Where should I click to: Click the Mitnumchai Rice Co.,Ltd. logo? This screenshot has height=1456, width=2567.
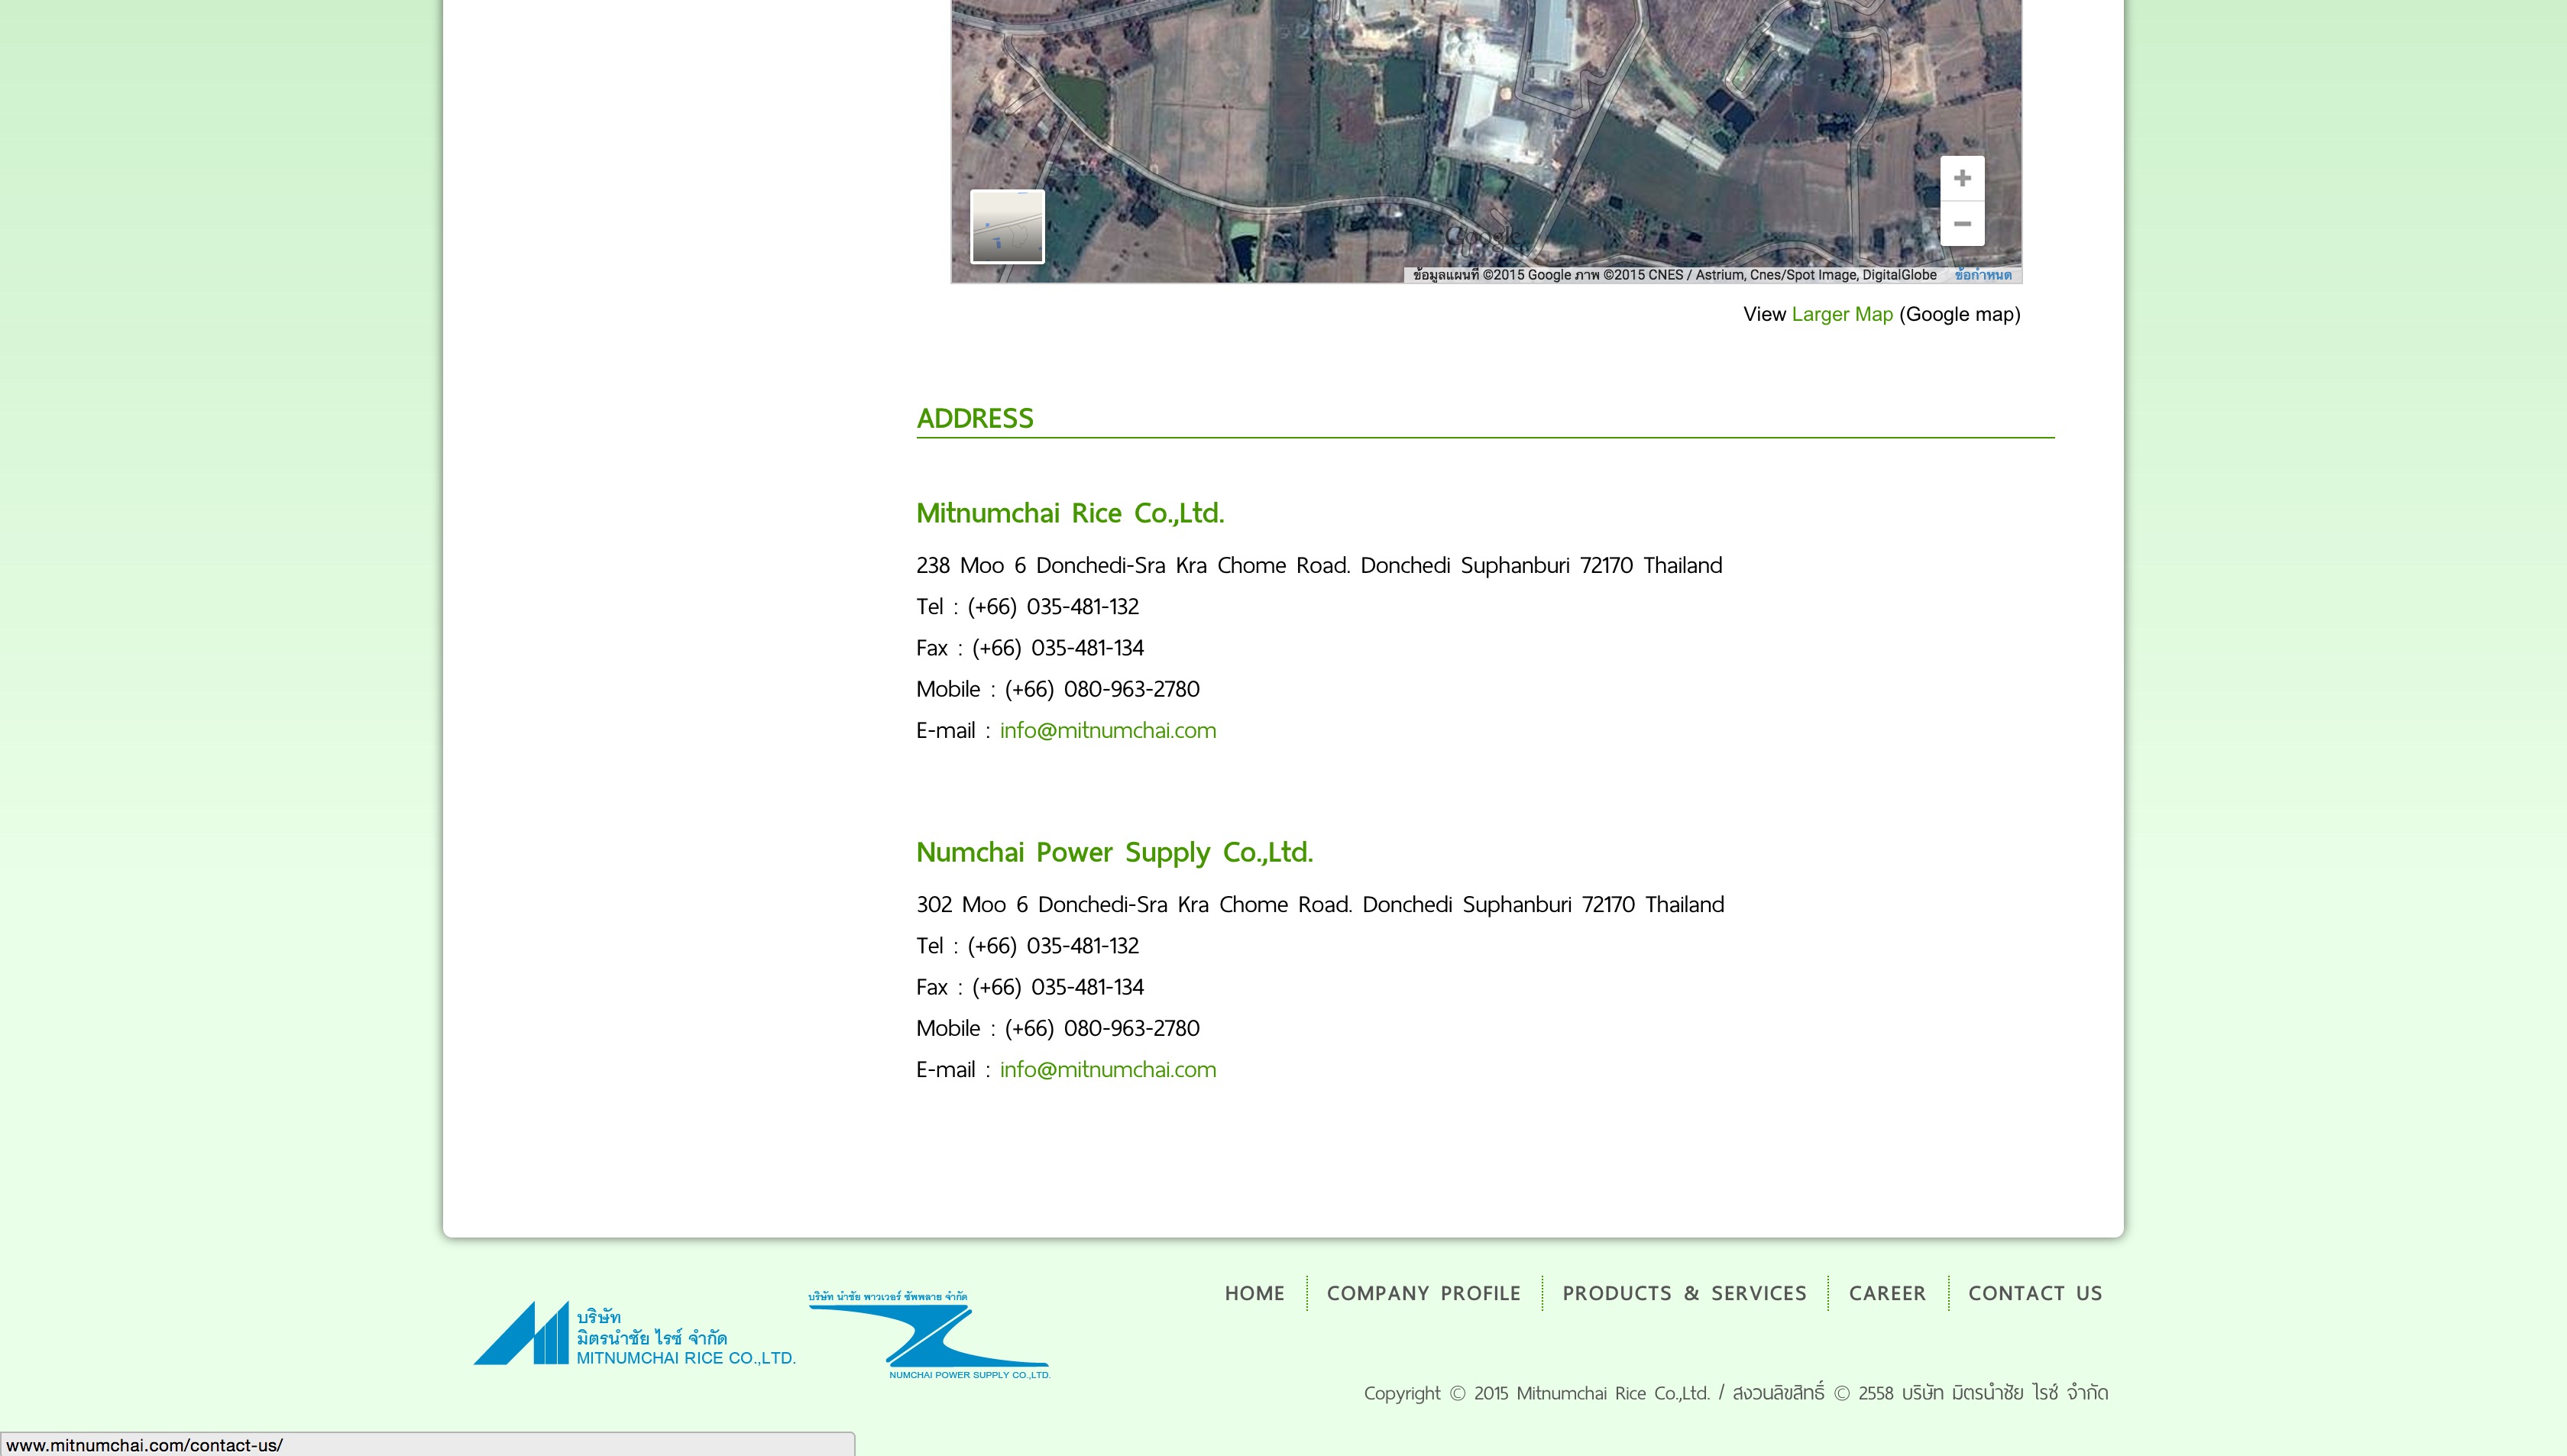634,1333
